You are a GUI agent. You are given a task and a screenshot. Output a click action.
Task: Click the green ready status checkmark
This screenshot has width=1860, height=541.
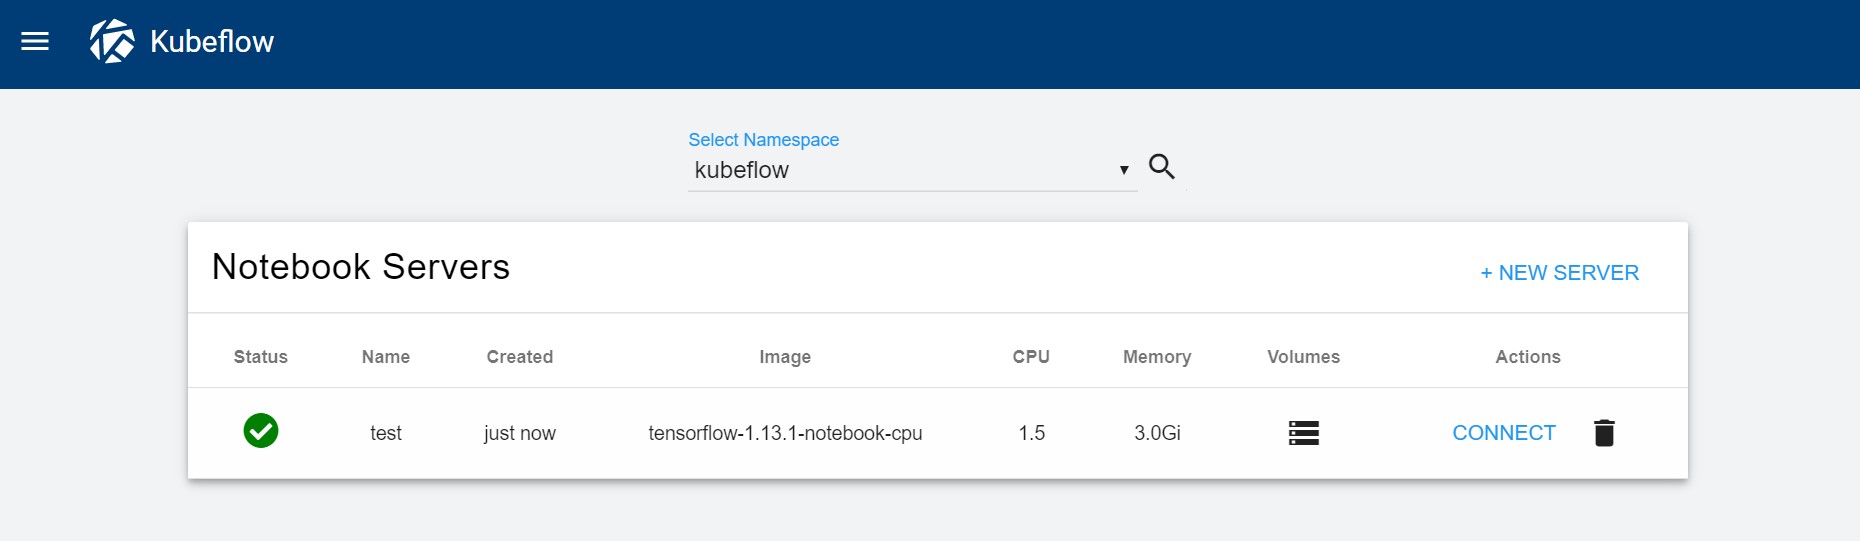(x=261, y=431)
